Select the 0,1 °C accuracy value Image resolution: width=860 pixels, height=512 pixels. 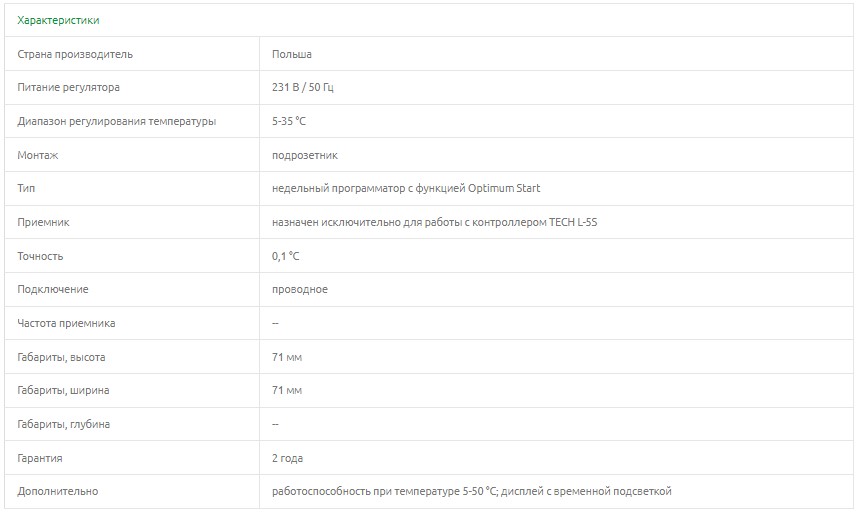tap(286, 256)
